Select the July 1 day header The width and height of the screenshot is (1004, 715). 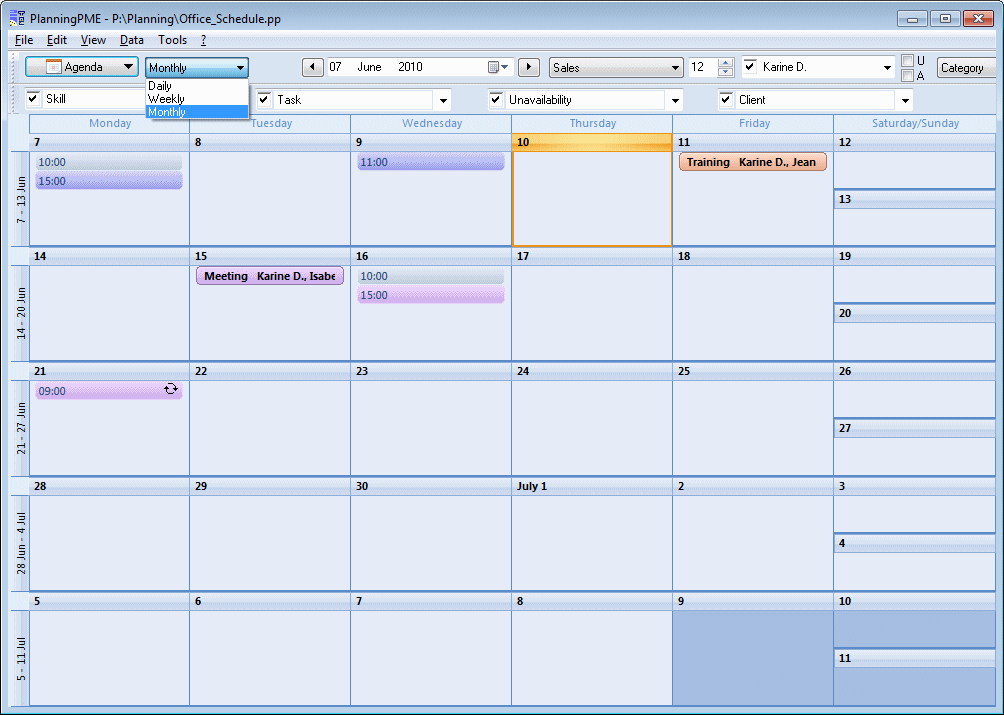pos(592,486)
